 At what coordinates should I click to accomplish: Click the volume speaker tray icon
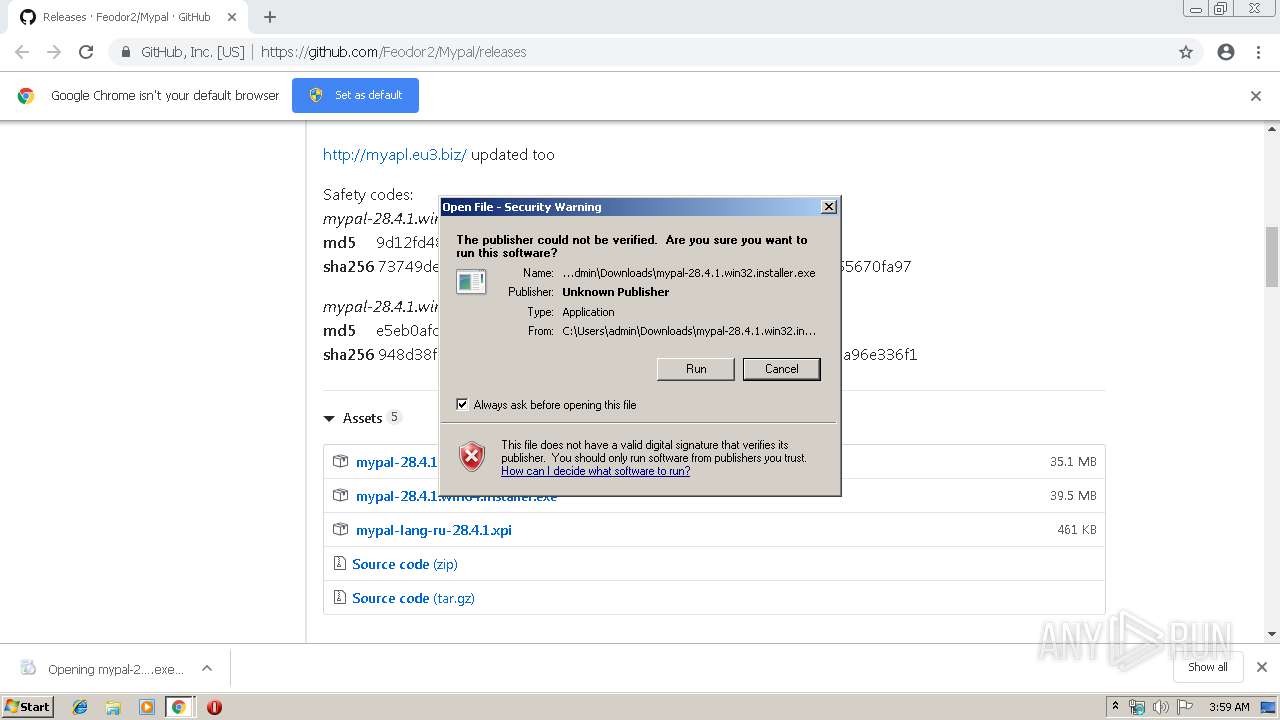point(1161,707)
